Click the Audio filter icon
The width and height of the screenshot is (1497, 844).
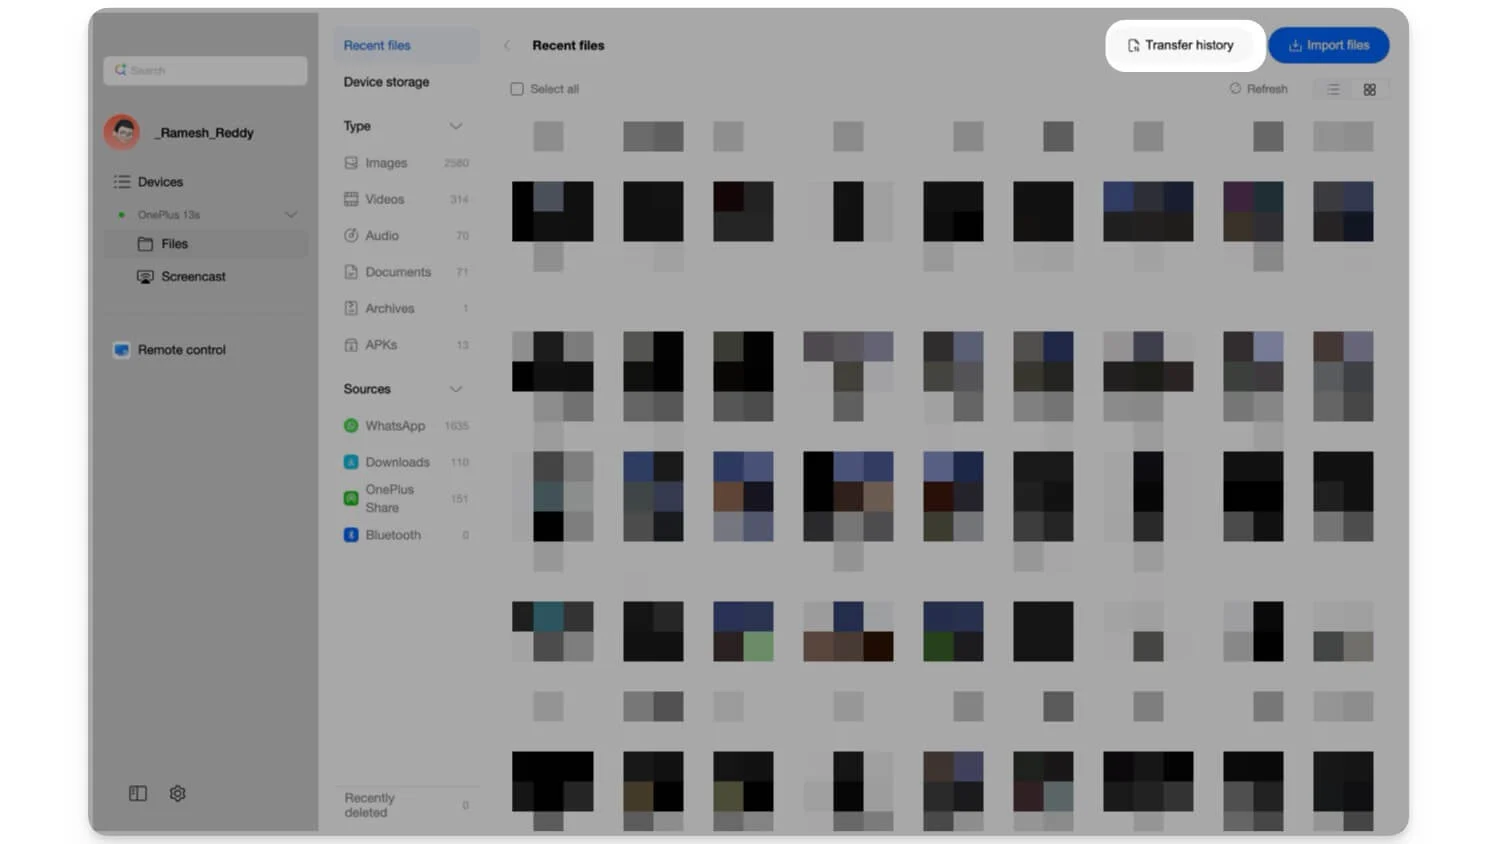[351, 235]
